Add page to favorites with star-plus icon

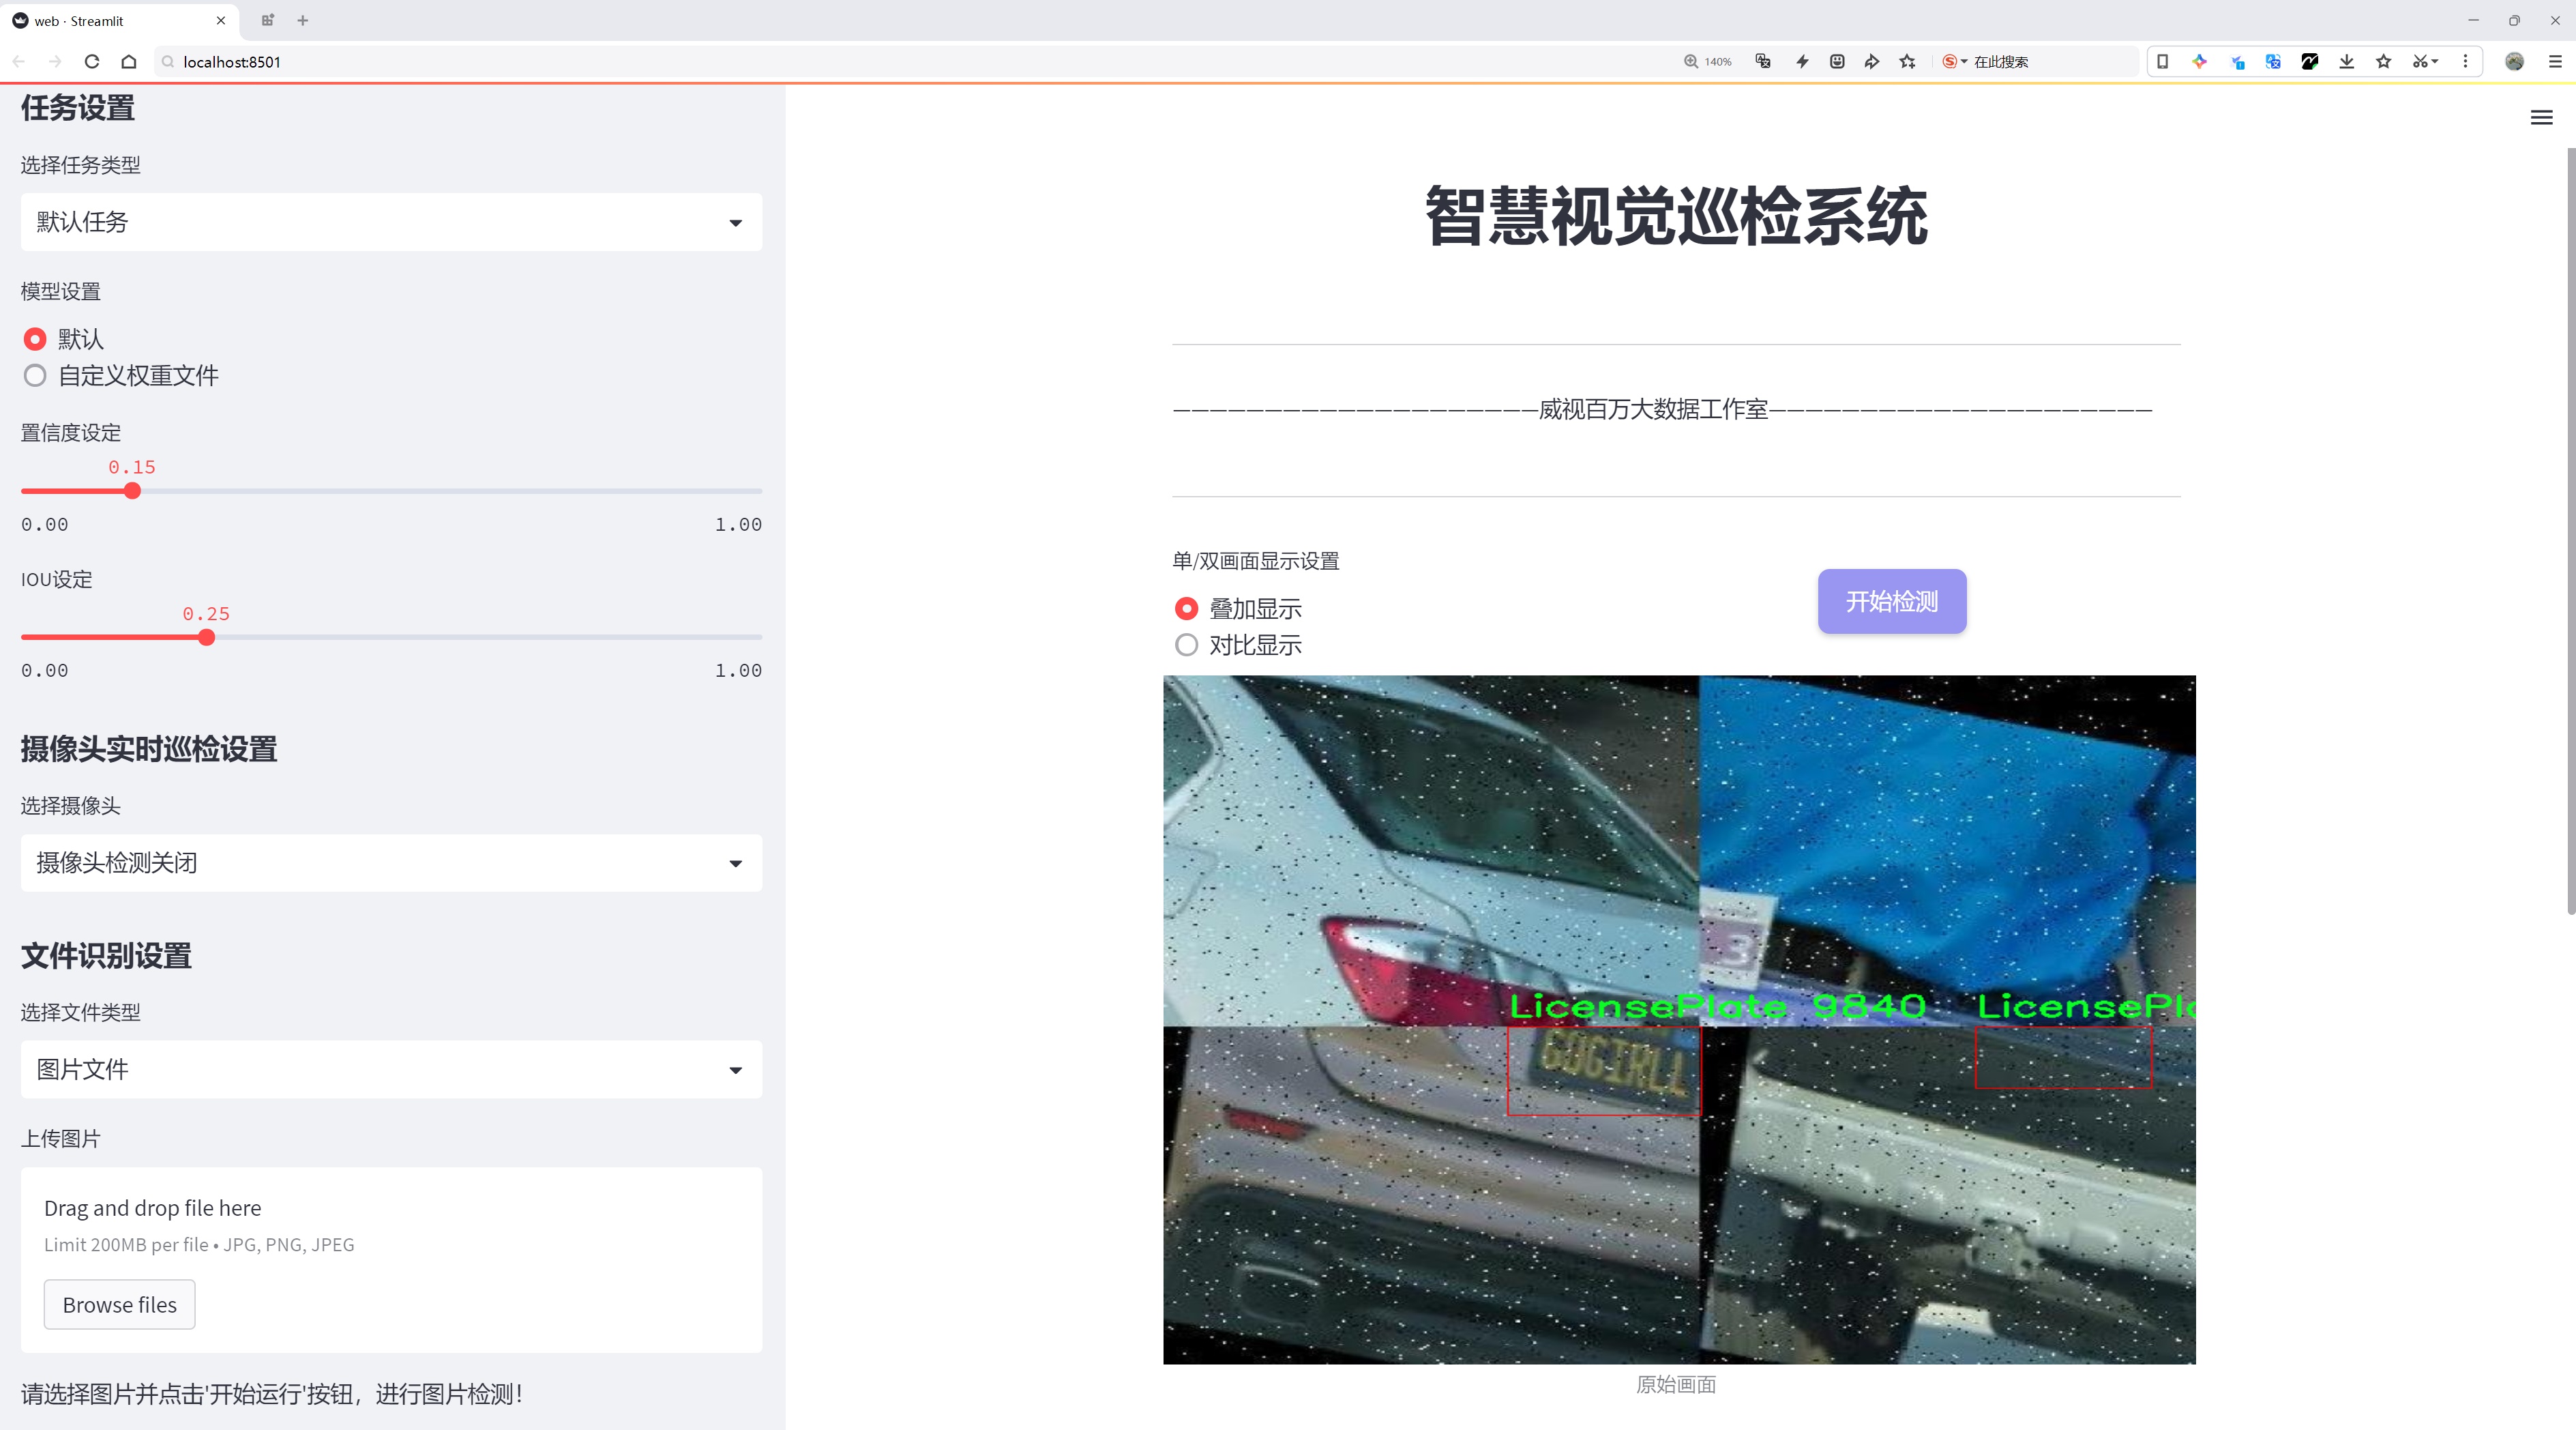1908,62
